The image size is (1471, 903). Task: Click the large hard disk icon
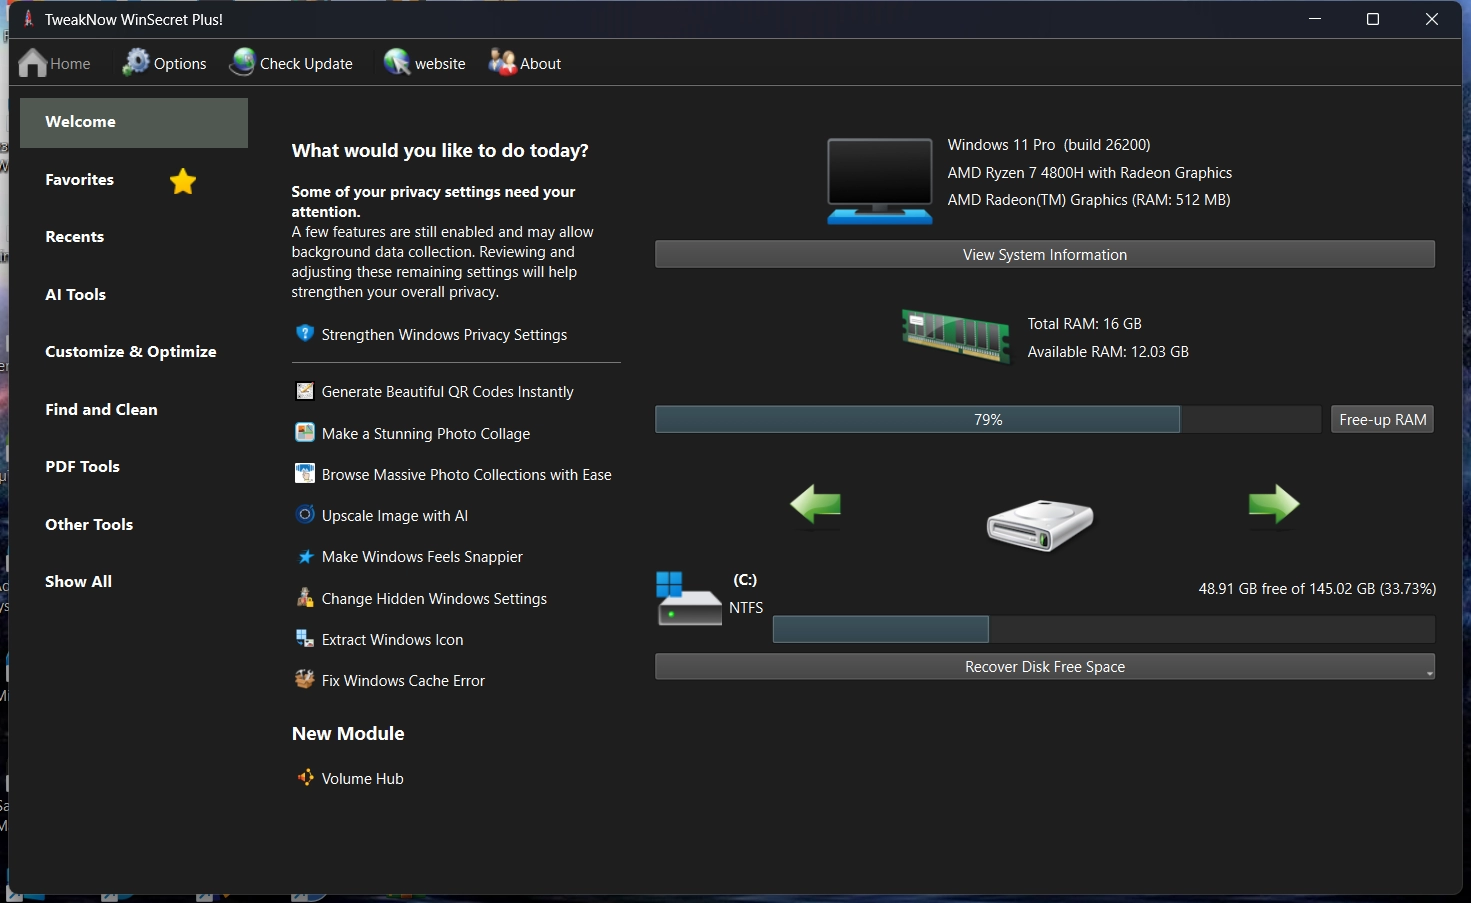[x=1040, y=525]
